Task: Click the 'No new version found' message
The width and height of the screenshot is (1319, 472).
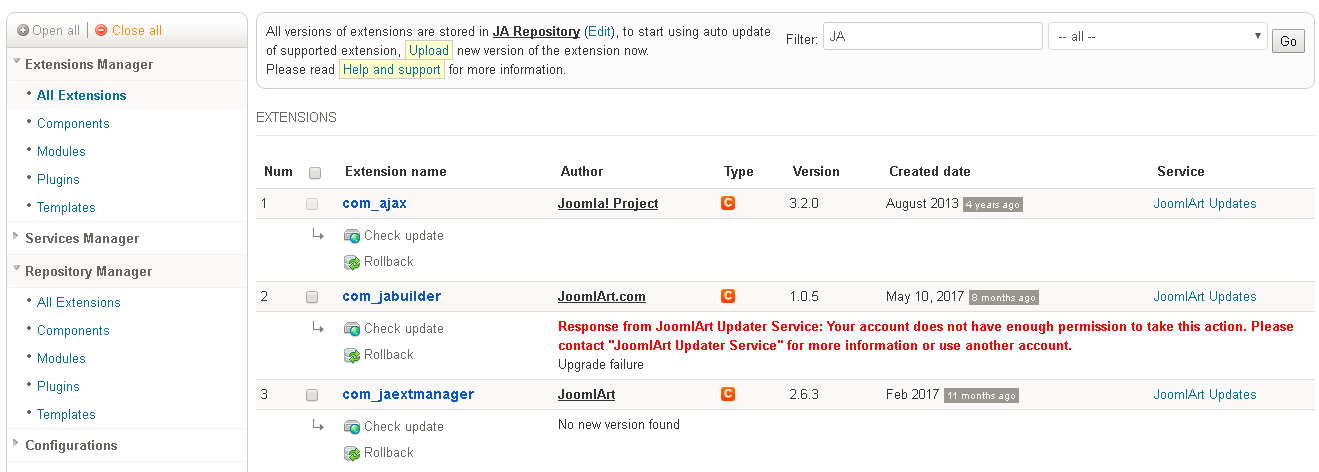Action: coord(619,424)
